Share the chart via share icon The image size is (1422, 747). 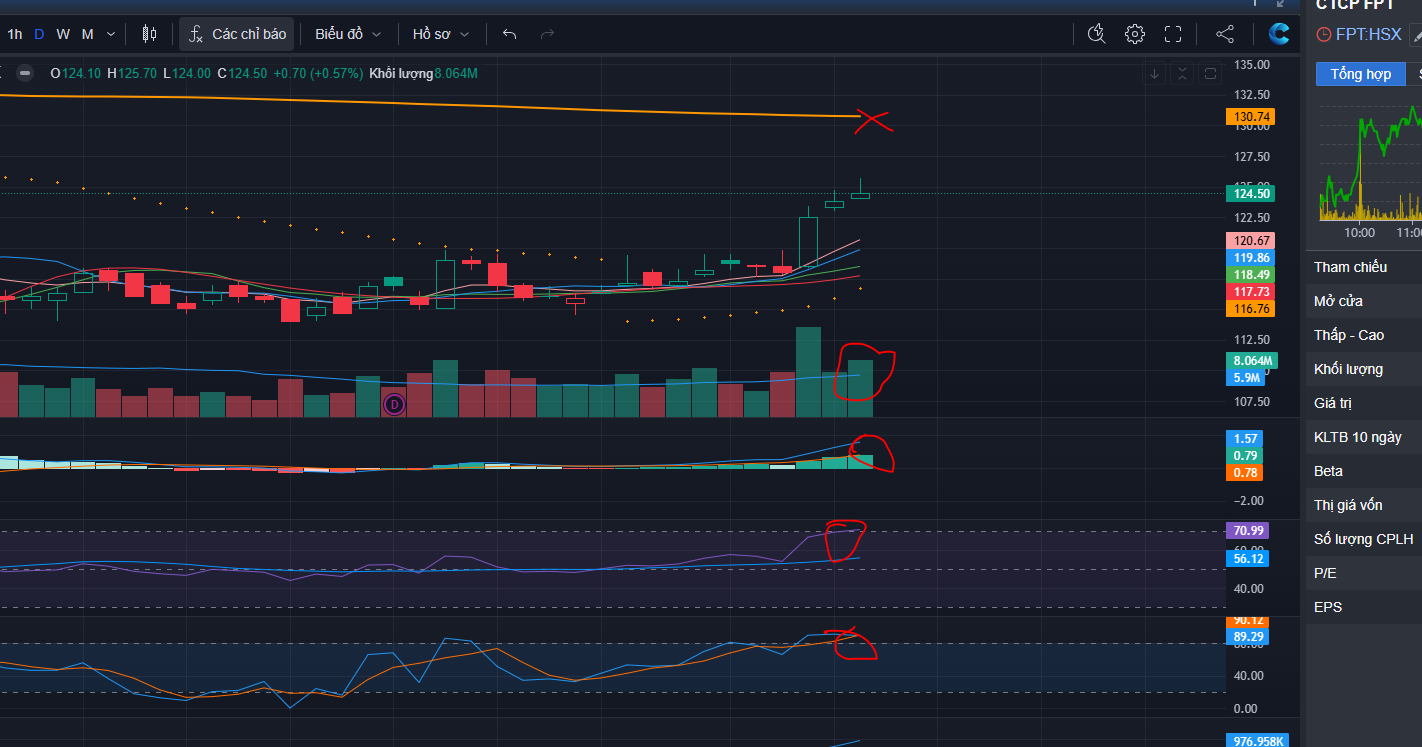point(1225,34)
